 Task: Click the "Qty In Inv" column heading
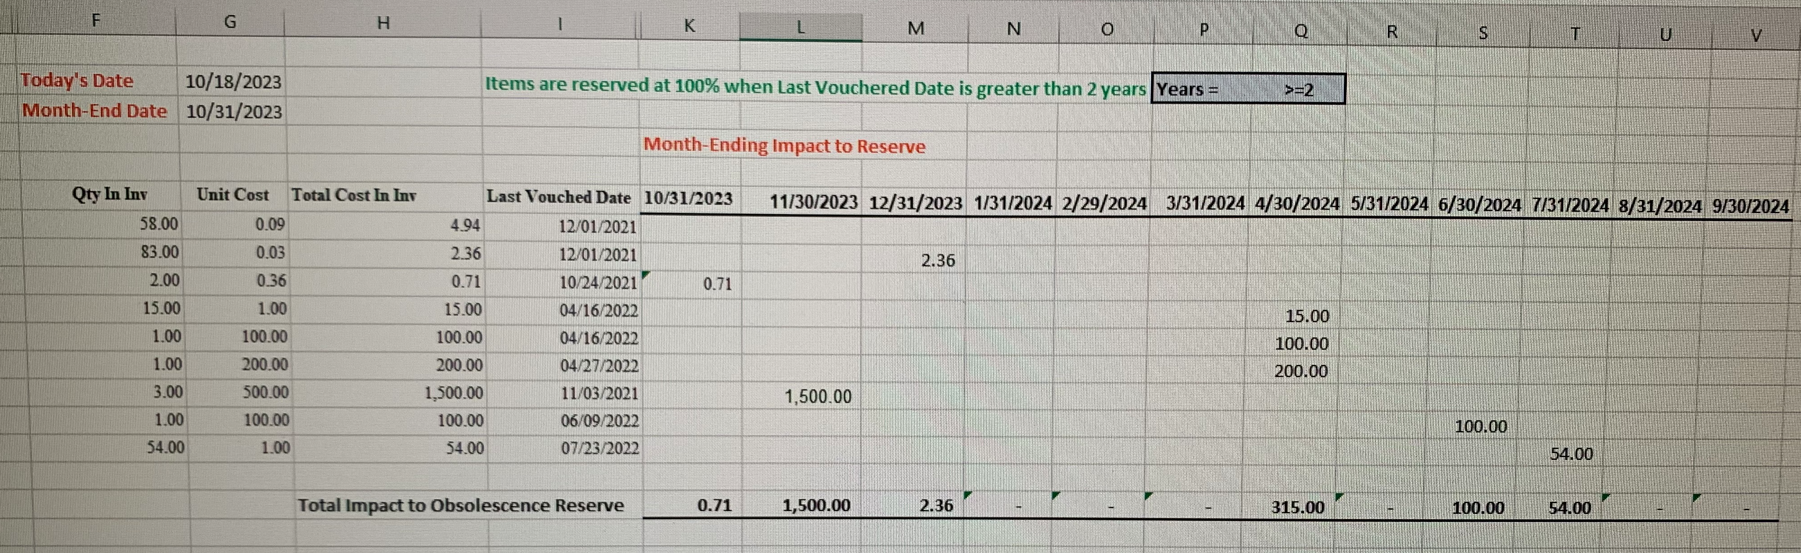[109, 194]
